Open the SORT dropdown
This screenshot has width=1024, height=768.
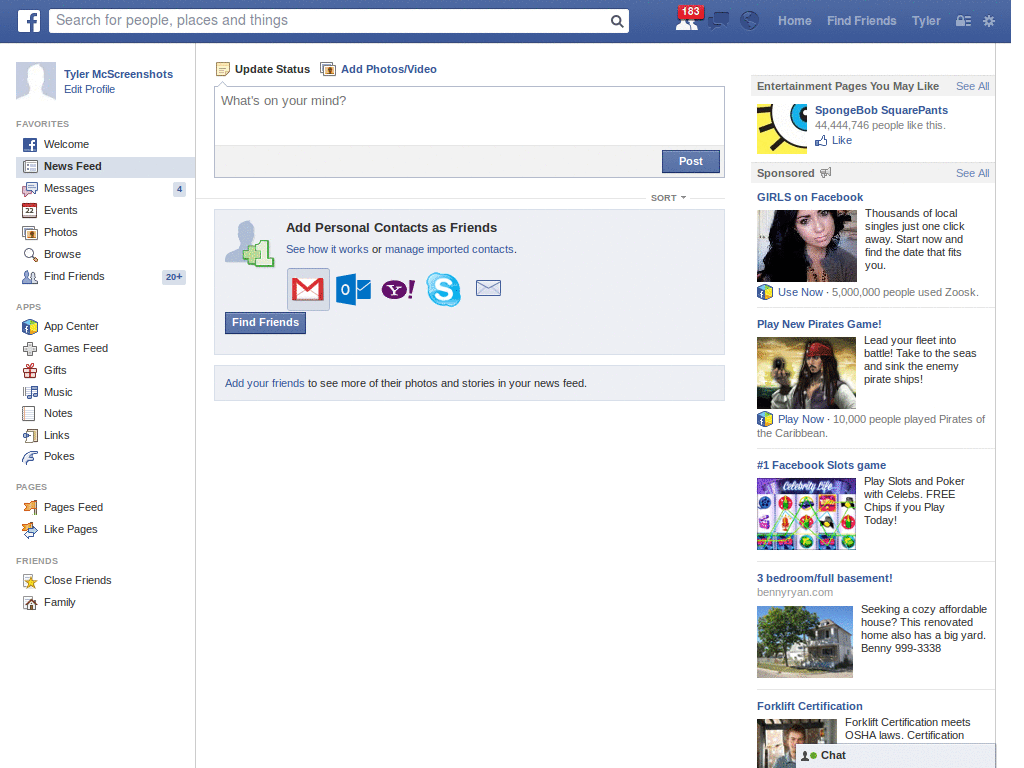(x=668, y=198)
